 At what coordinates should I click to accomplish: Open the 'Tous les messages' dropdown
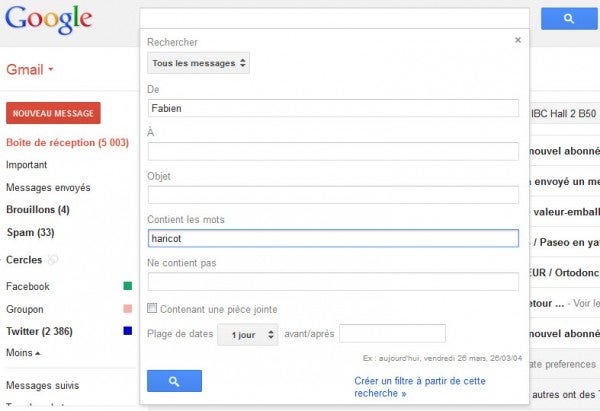click(x=198, y=63)
